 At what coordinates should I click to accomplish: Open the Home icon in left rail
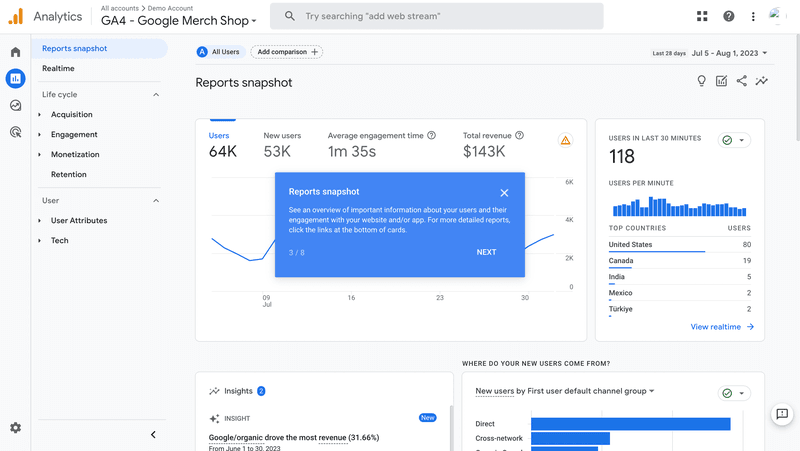click(x=15, y=52)
